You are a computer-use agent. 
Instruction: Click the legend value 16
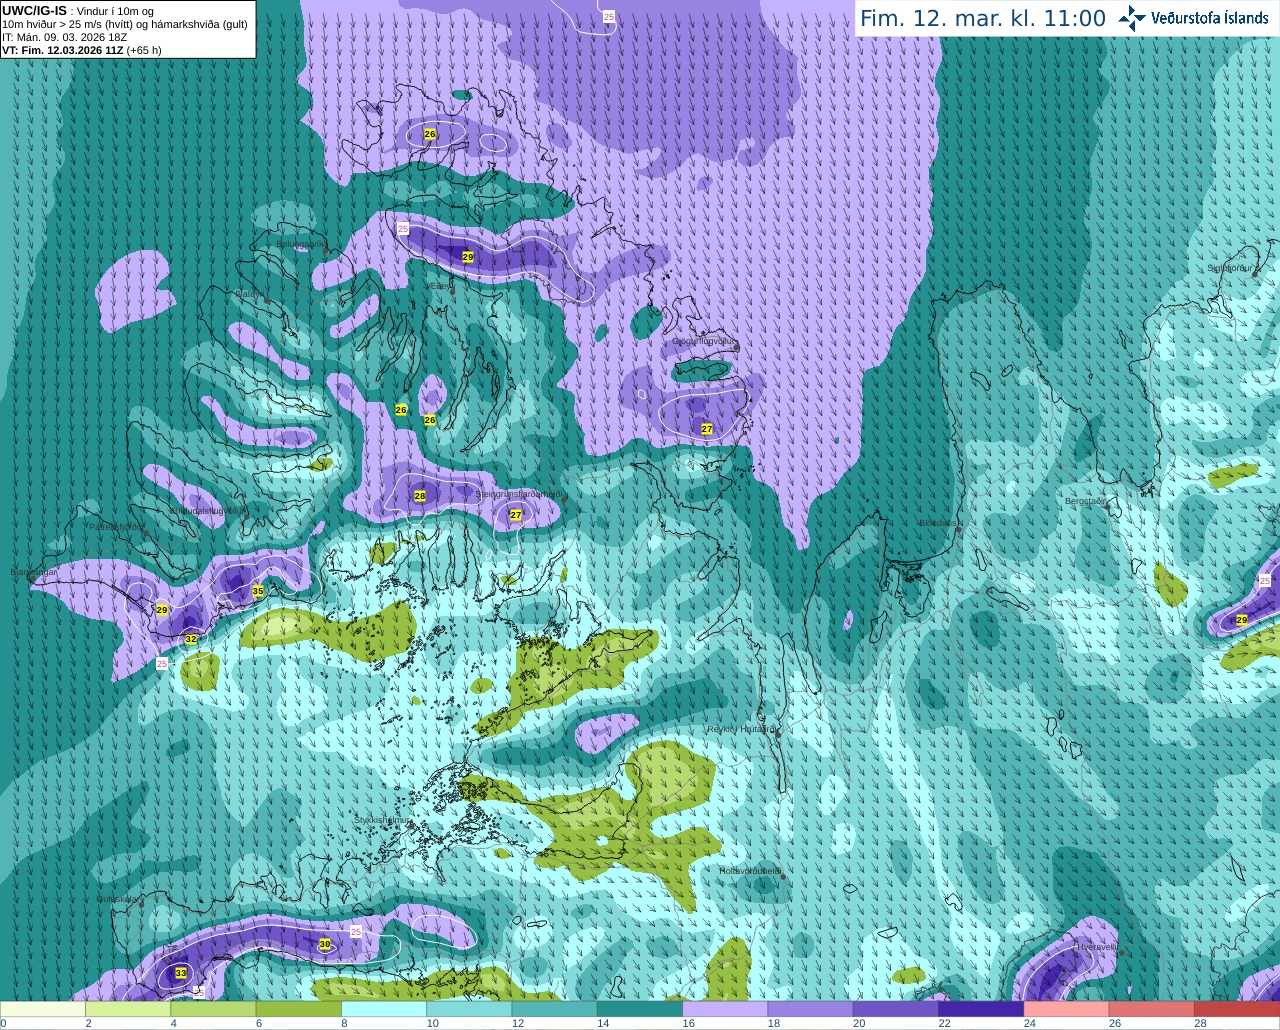coord(689,1023)
